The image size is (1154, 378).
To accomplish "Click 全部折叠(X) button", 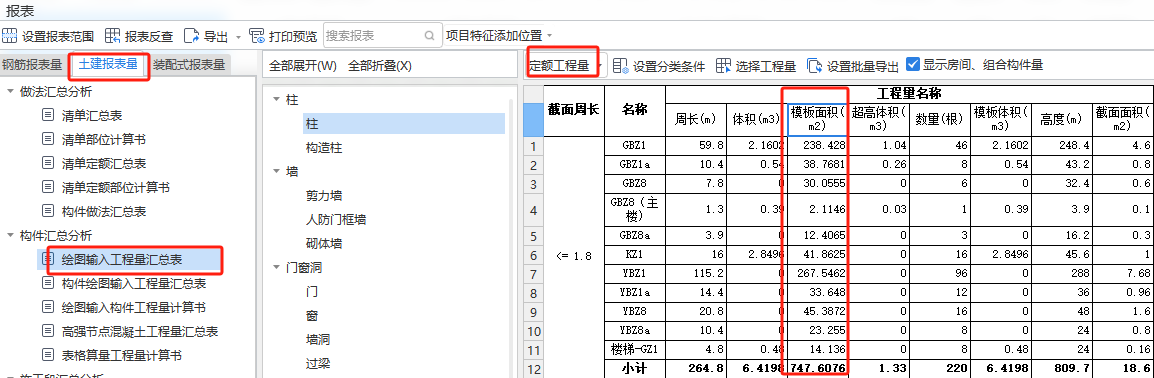I will pos(380,65).
